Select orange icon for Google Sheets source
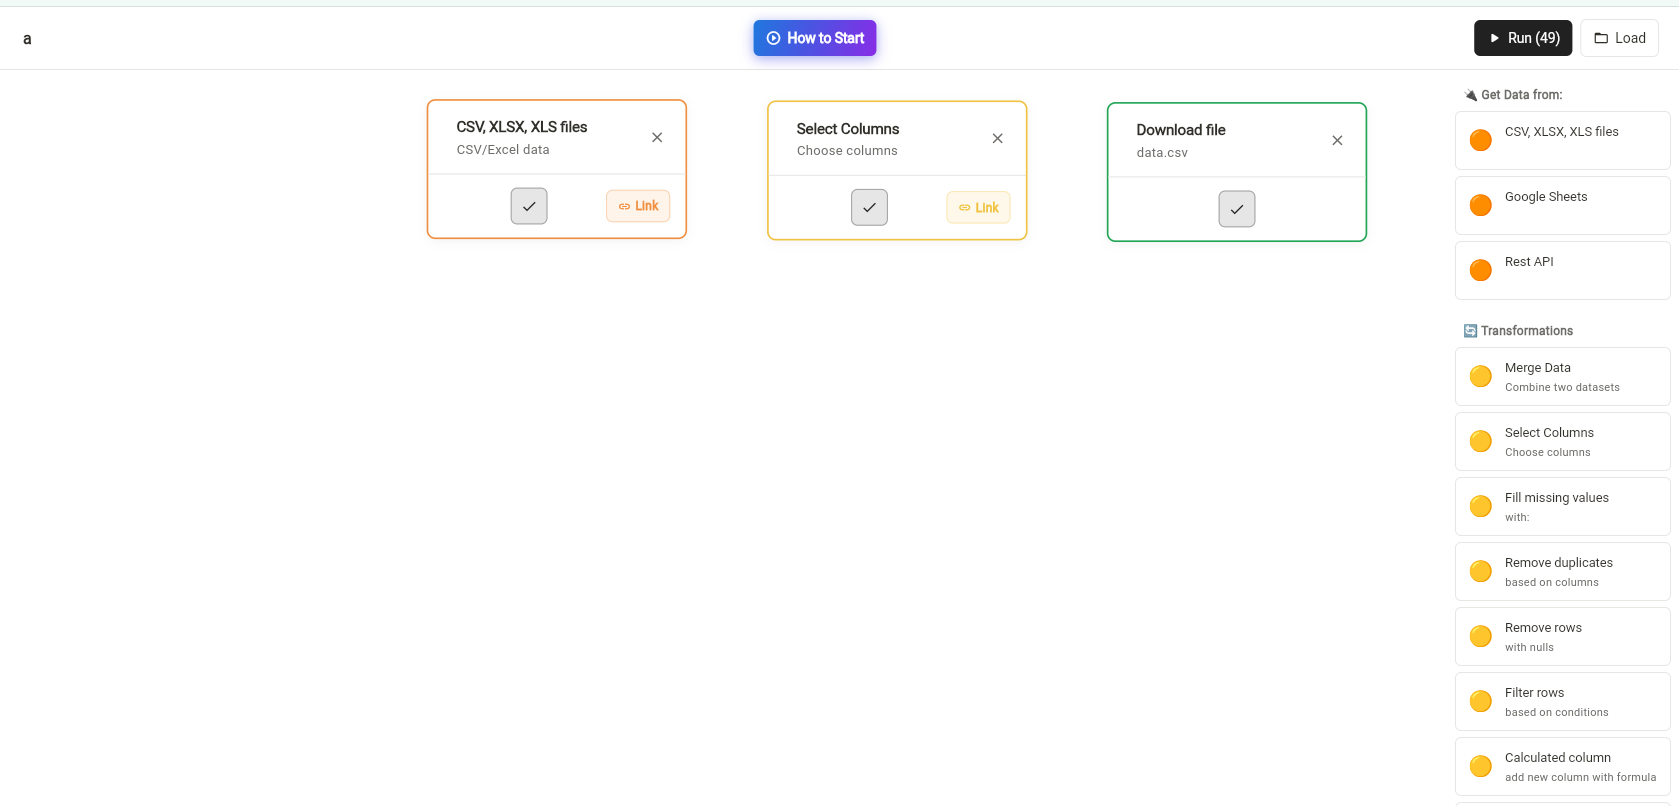The height and width of the screenshot is (806, 1679). pos(1481,205)
